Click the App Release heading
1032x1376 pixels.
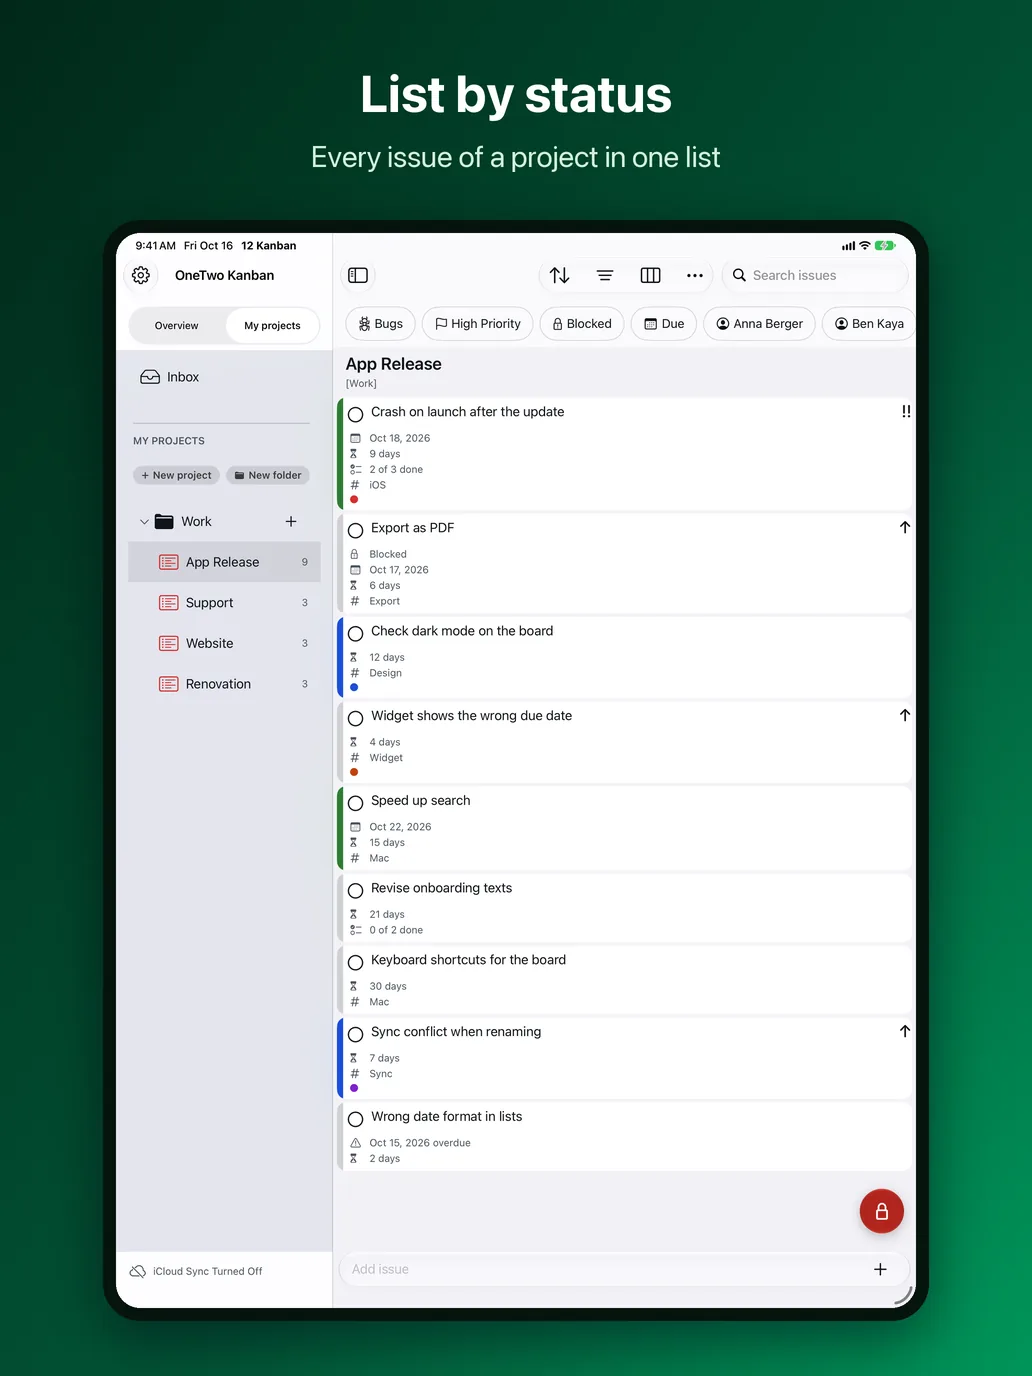pyautogui.click(x=394, y=364)
